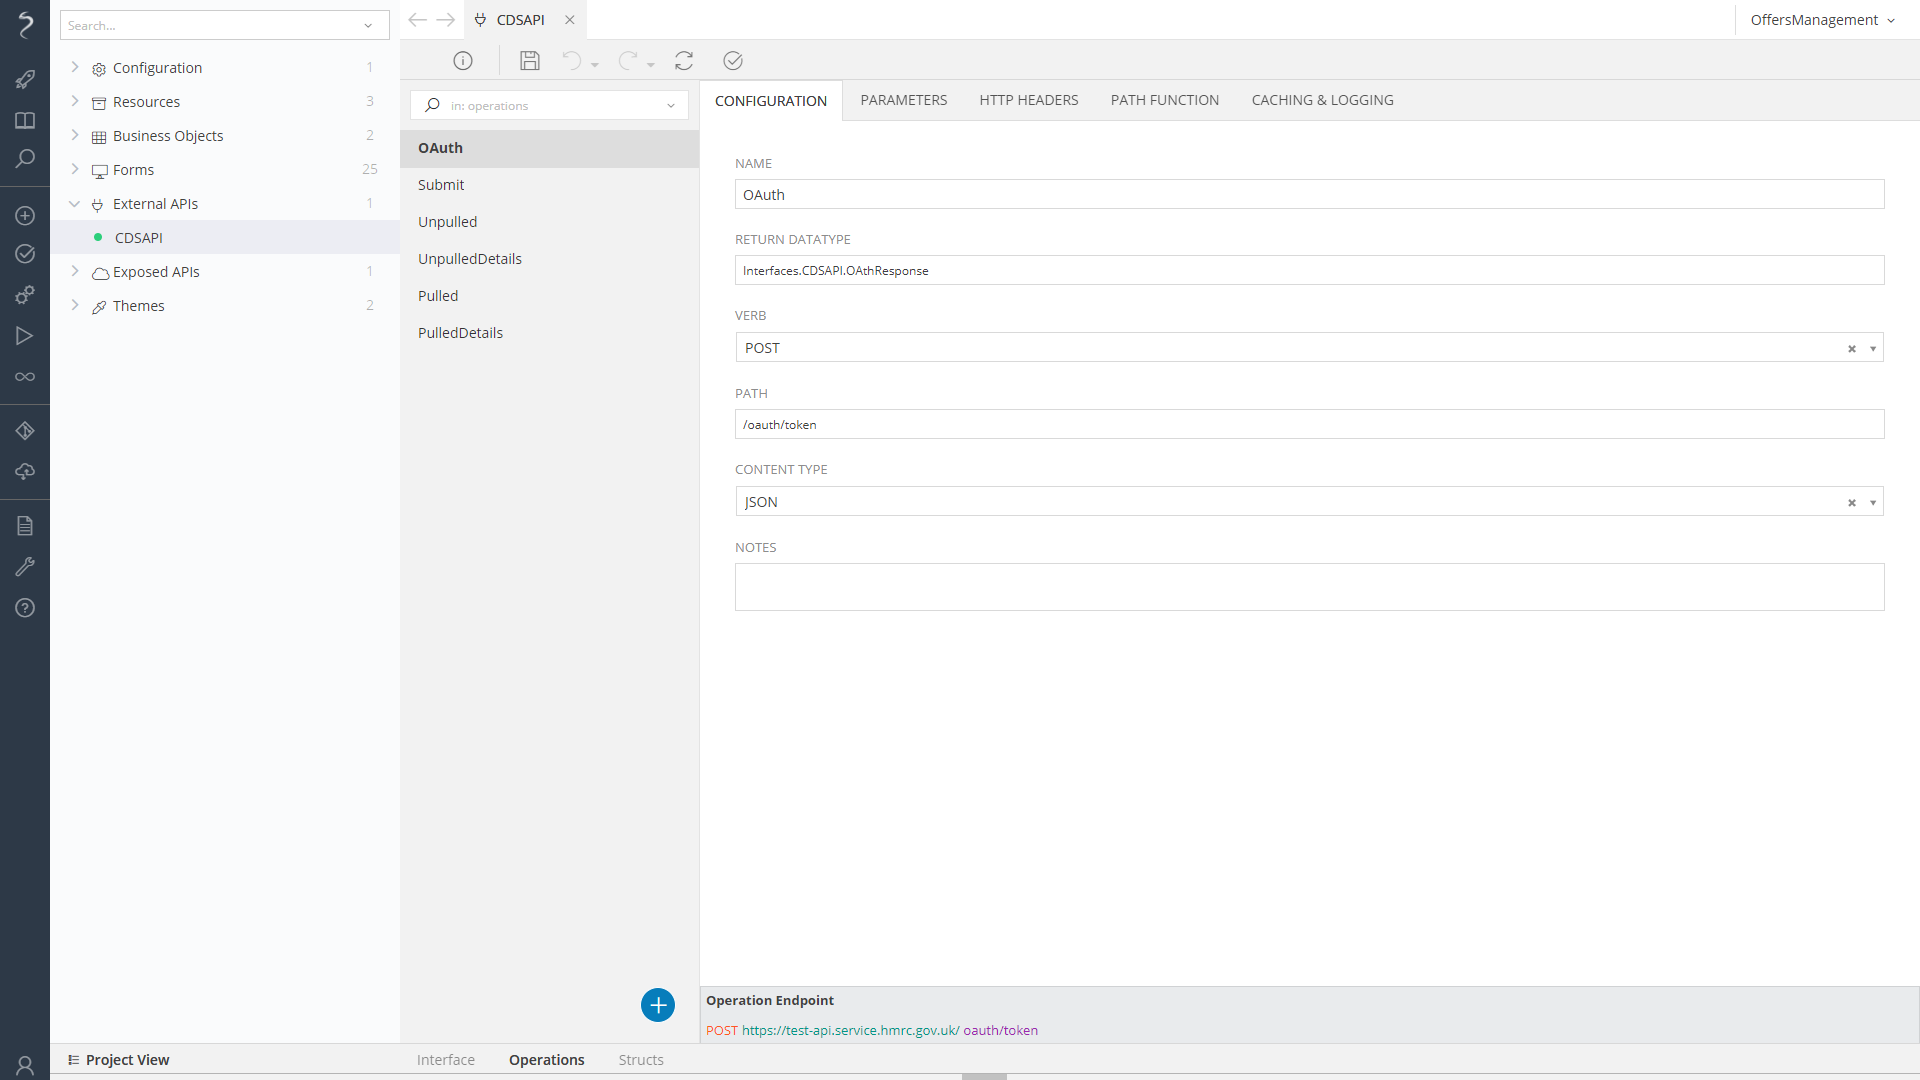Click the validate checkmark toolbar icon

coord(733,61)
